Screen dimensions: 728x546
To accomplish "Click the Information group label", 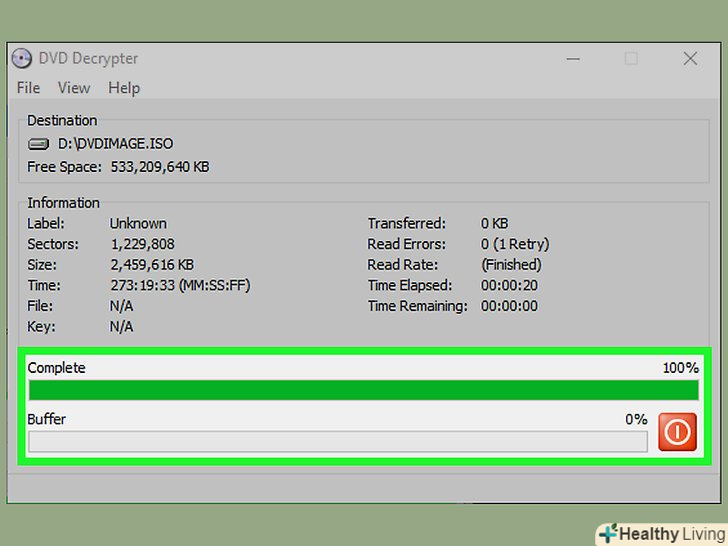I will (63, 203).
